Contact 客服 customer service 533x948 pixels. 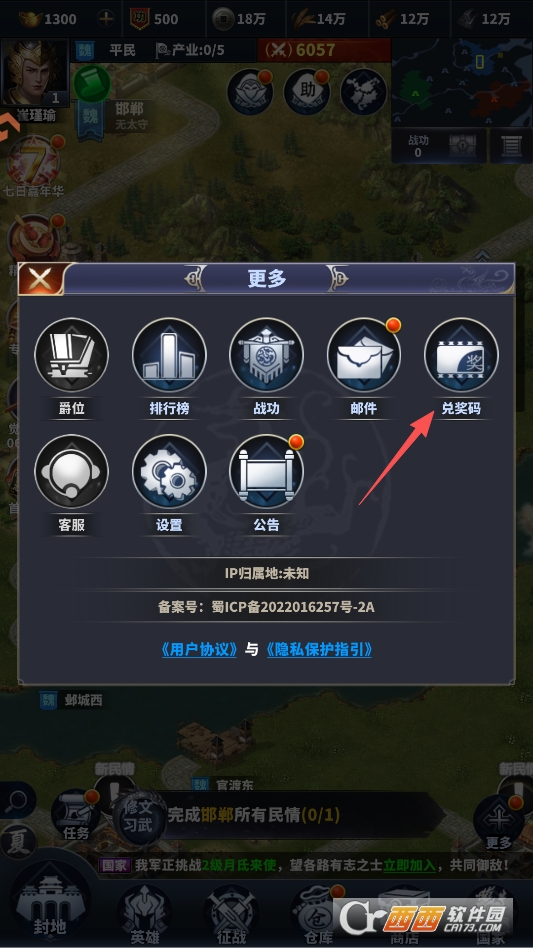pyautogui.click(x=71, y=472)
